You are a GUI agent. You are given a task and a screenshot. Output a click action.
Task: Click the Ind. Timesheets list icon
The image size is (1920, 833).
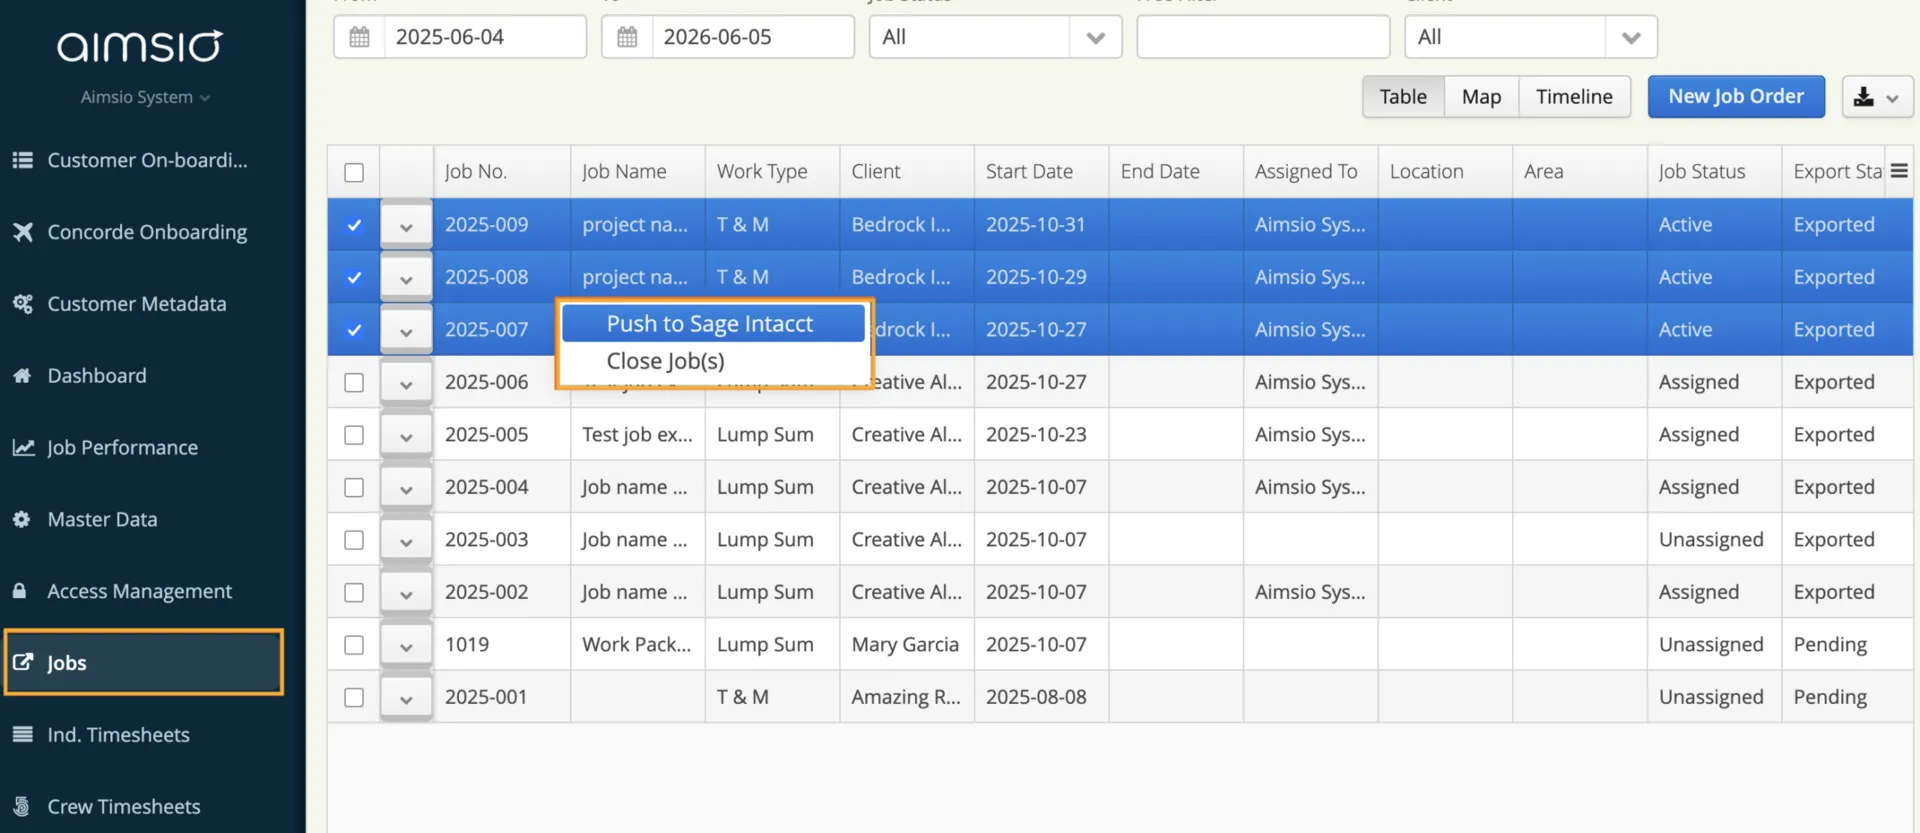pos(23,735)
